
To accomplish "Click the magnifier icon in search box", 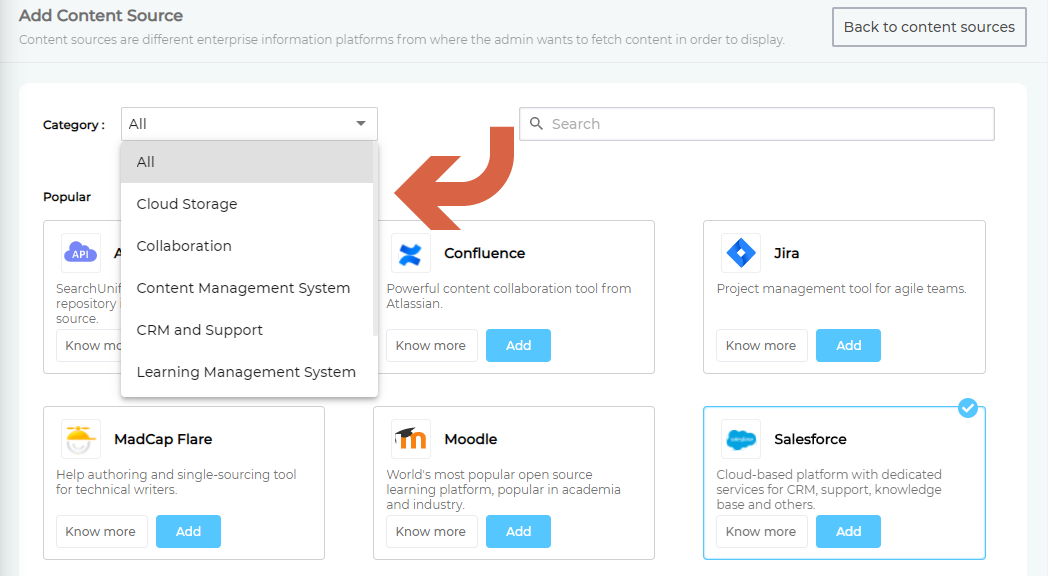I will click(536, 124).
